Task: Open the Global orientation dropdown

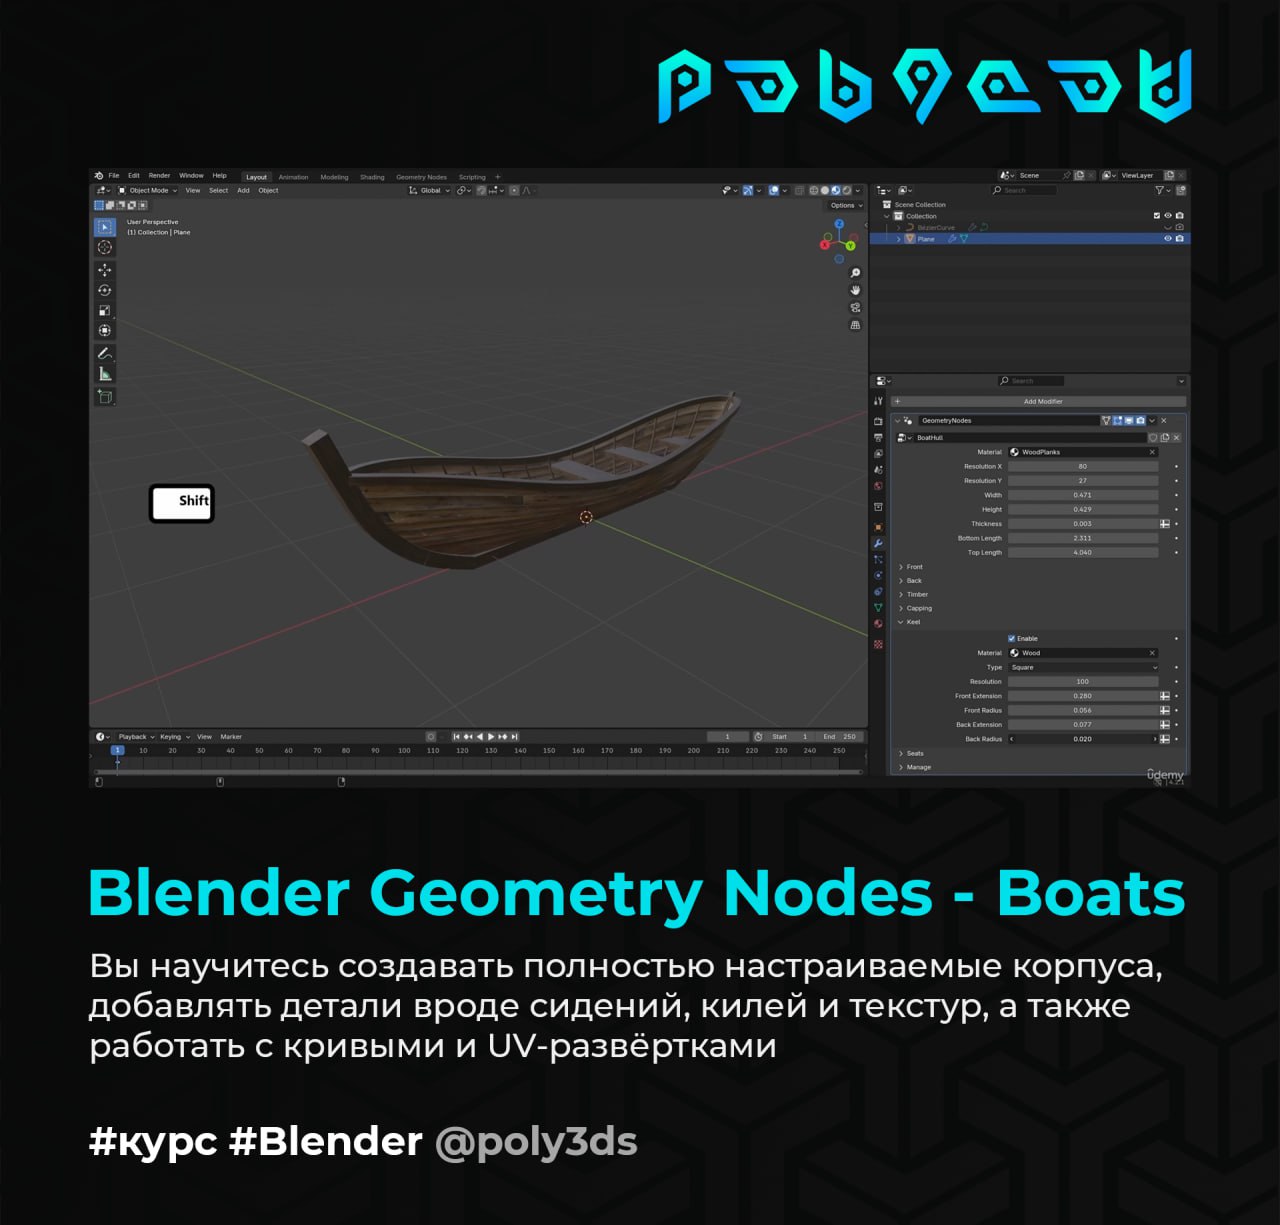Action: (430, 190)
